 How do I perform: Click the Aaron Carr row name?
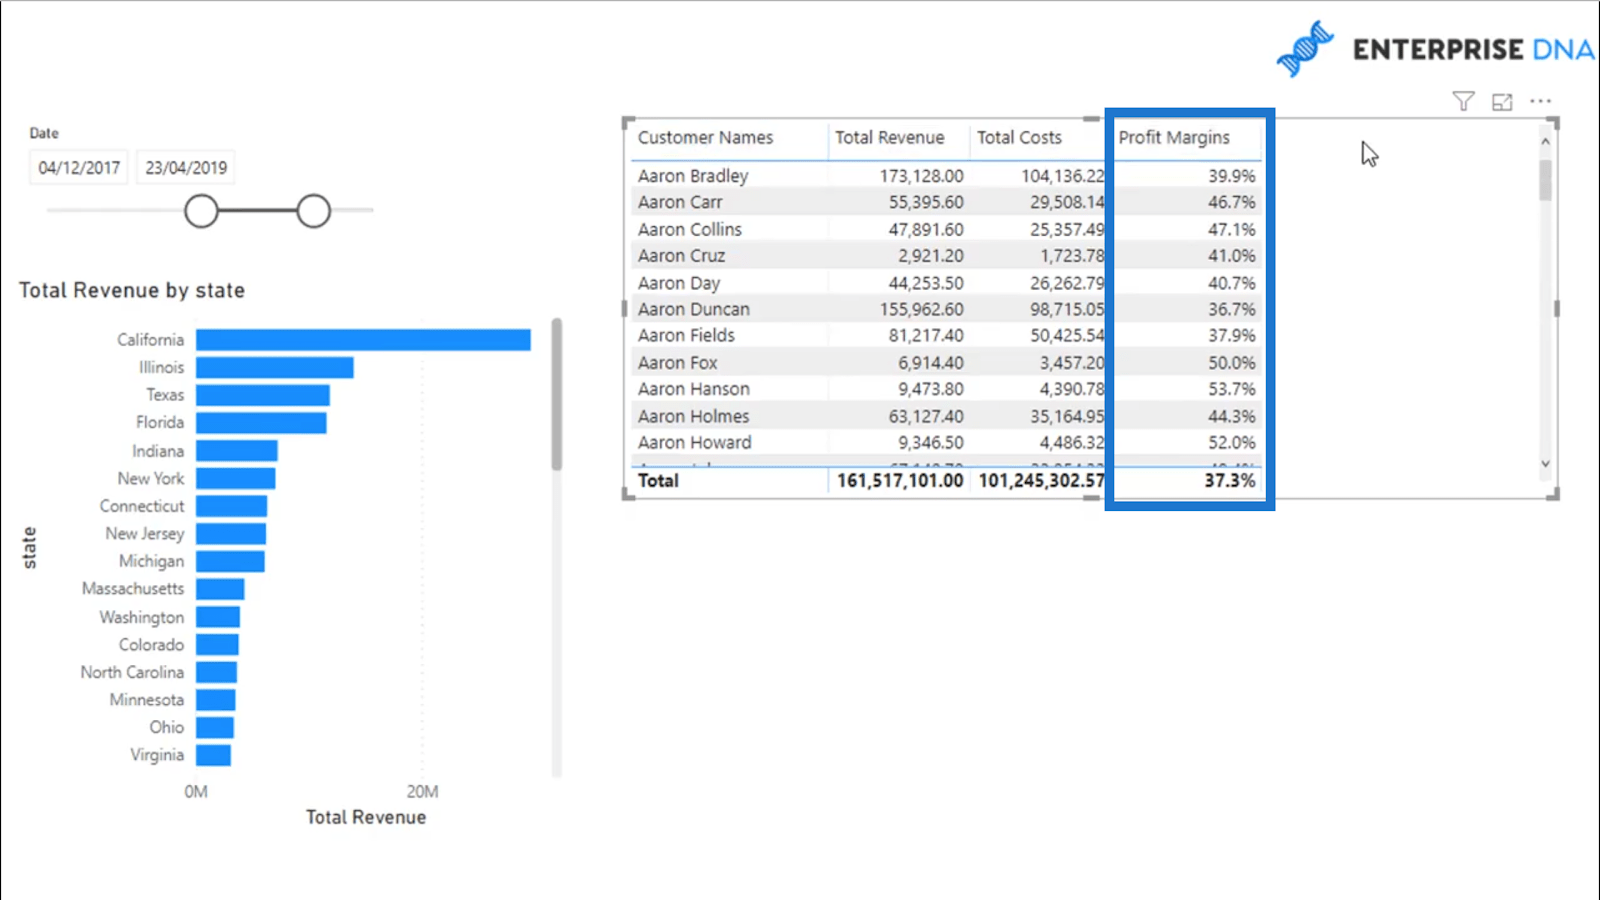[x=680, y=202]
